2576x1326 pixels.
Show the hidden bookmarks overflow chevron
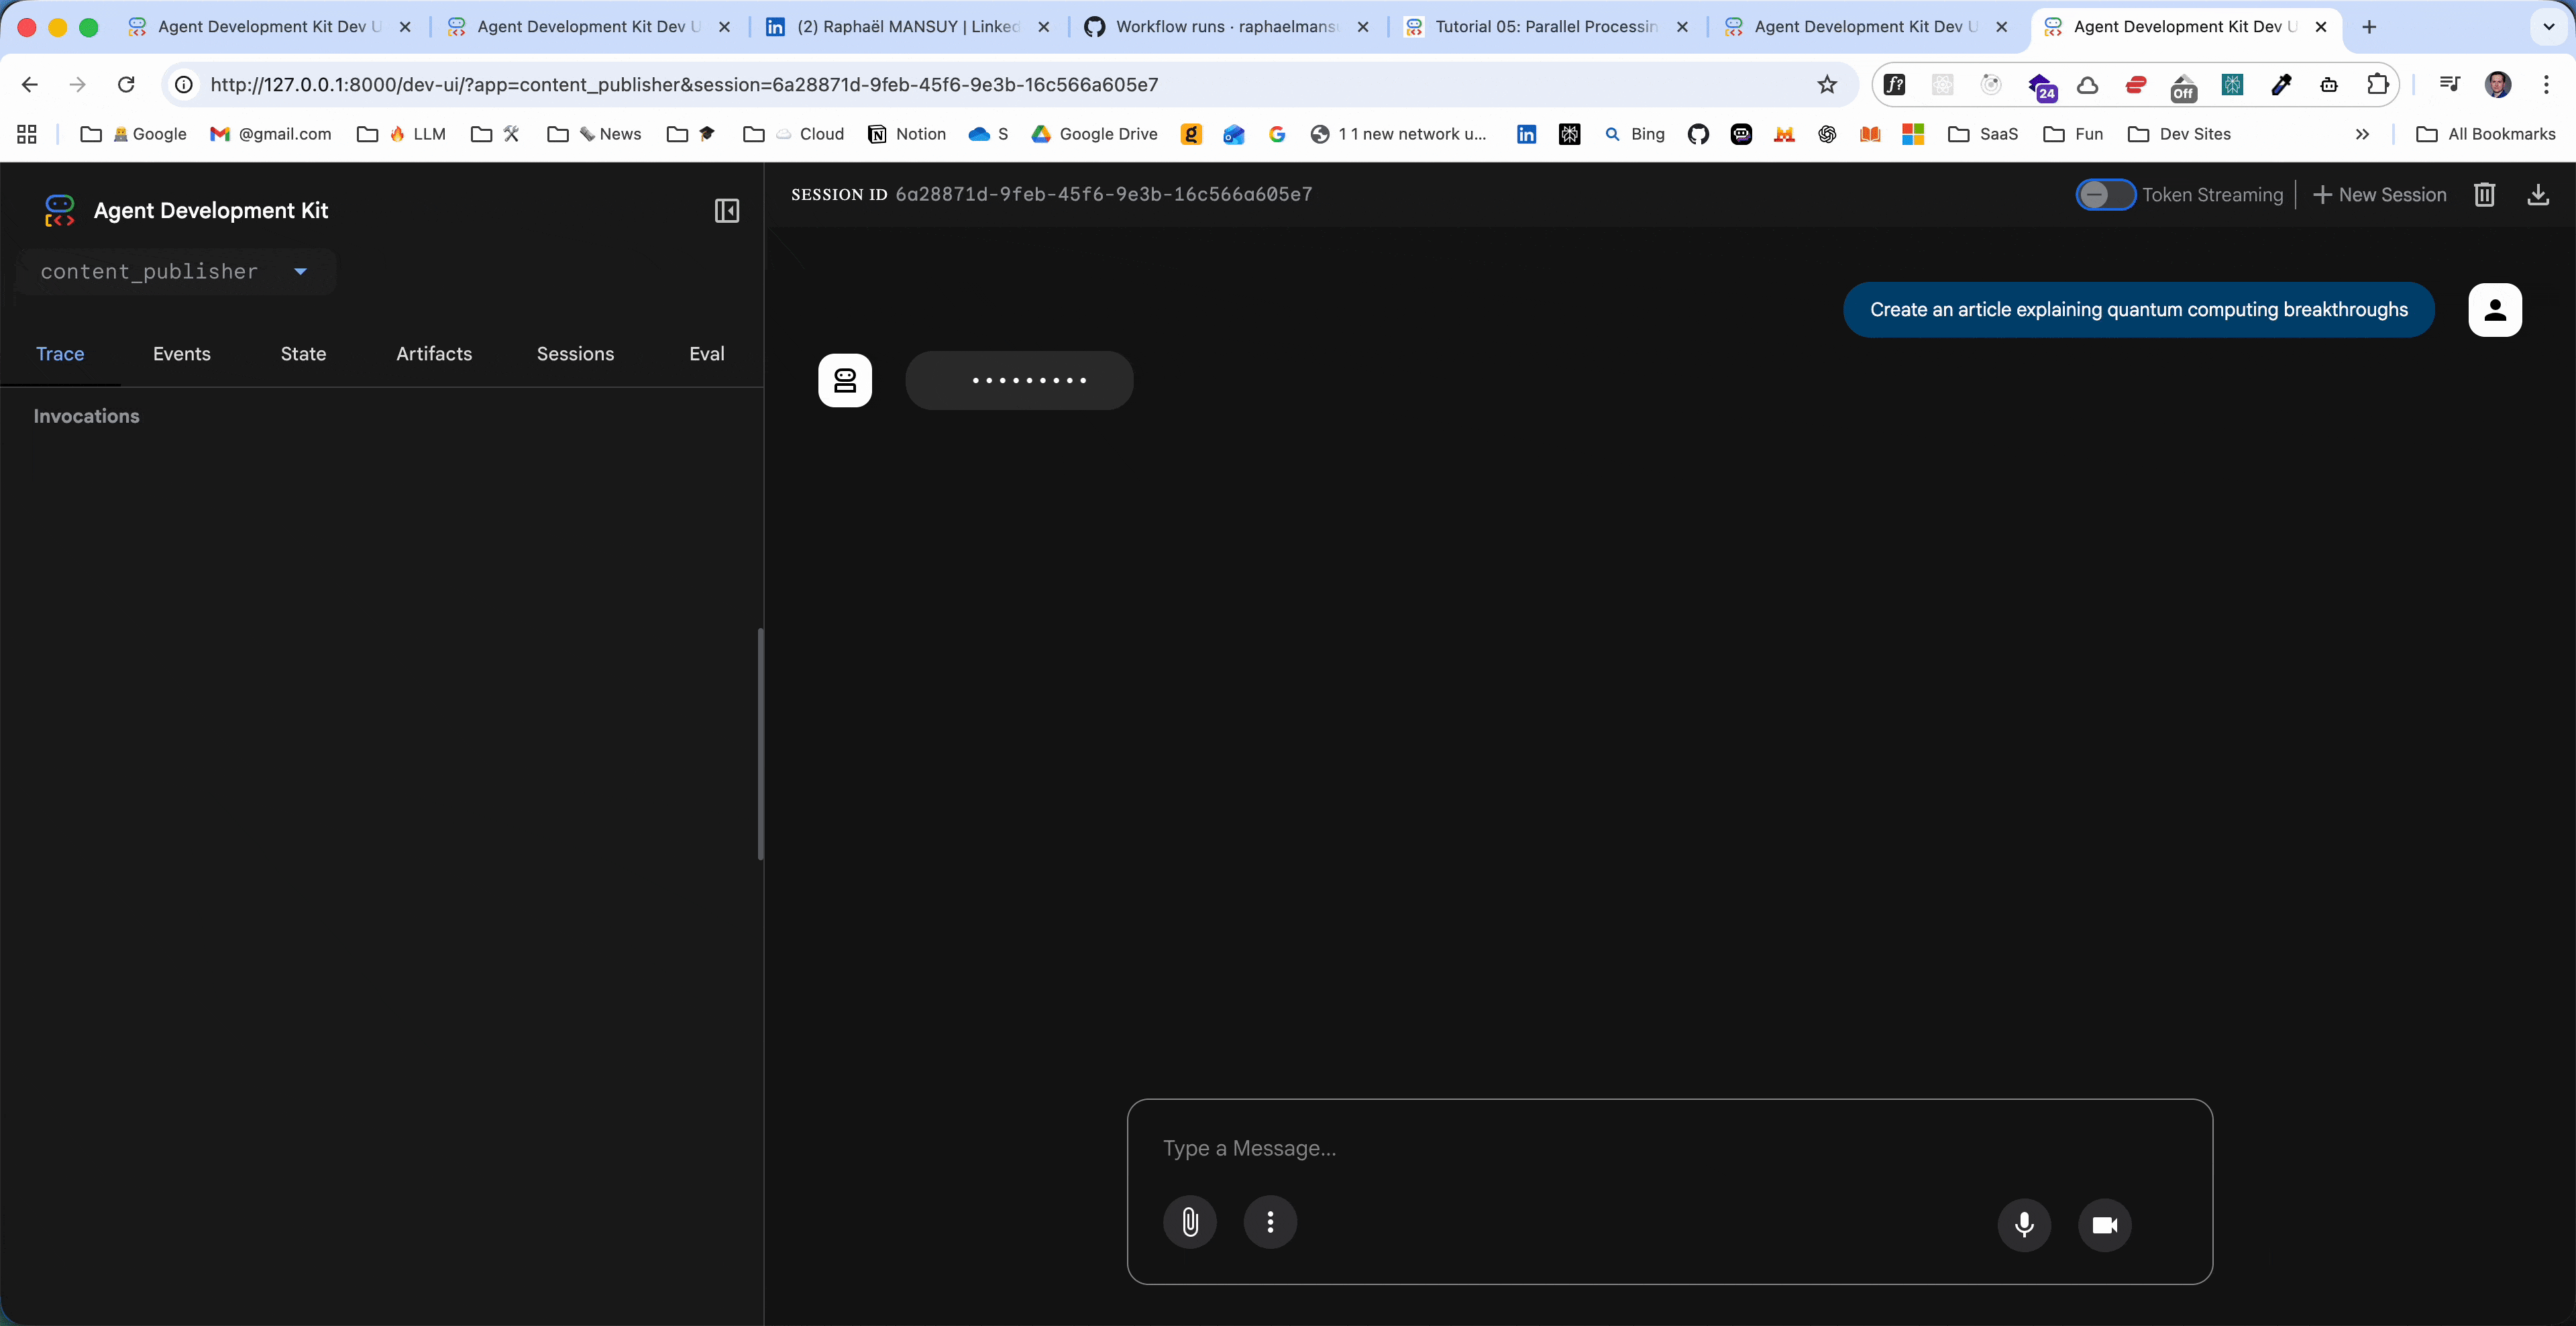coord(2362,134)
